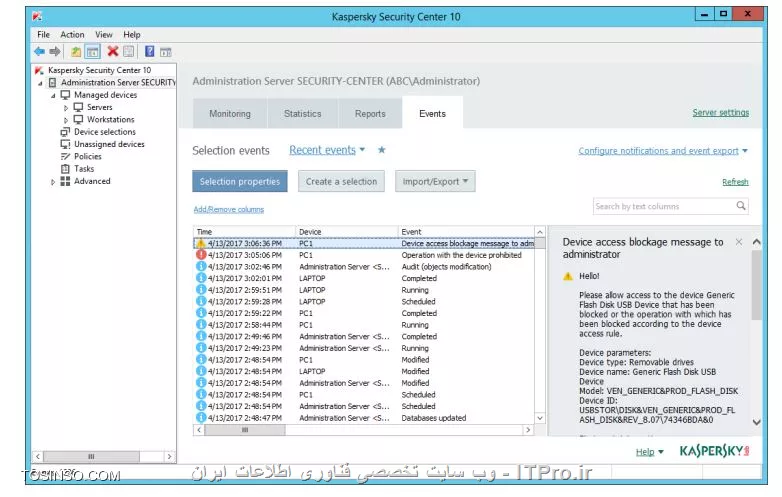This screenshot has width=782, height=497.
Task: Click the console tree scroll right arrow
Action: (x=170, y=456)
